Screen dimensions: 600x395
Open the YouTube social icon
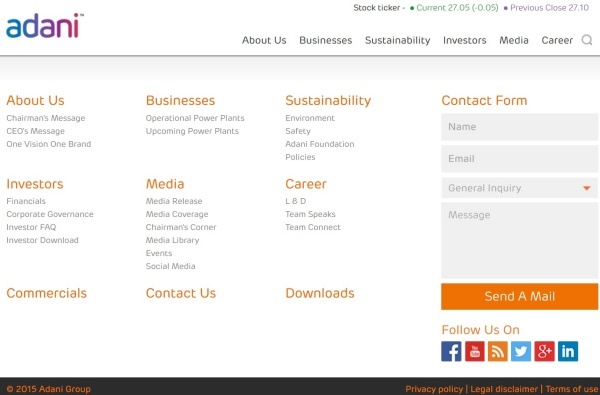point(474,351)
